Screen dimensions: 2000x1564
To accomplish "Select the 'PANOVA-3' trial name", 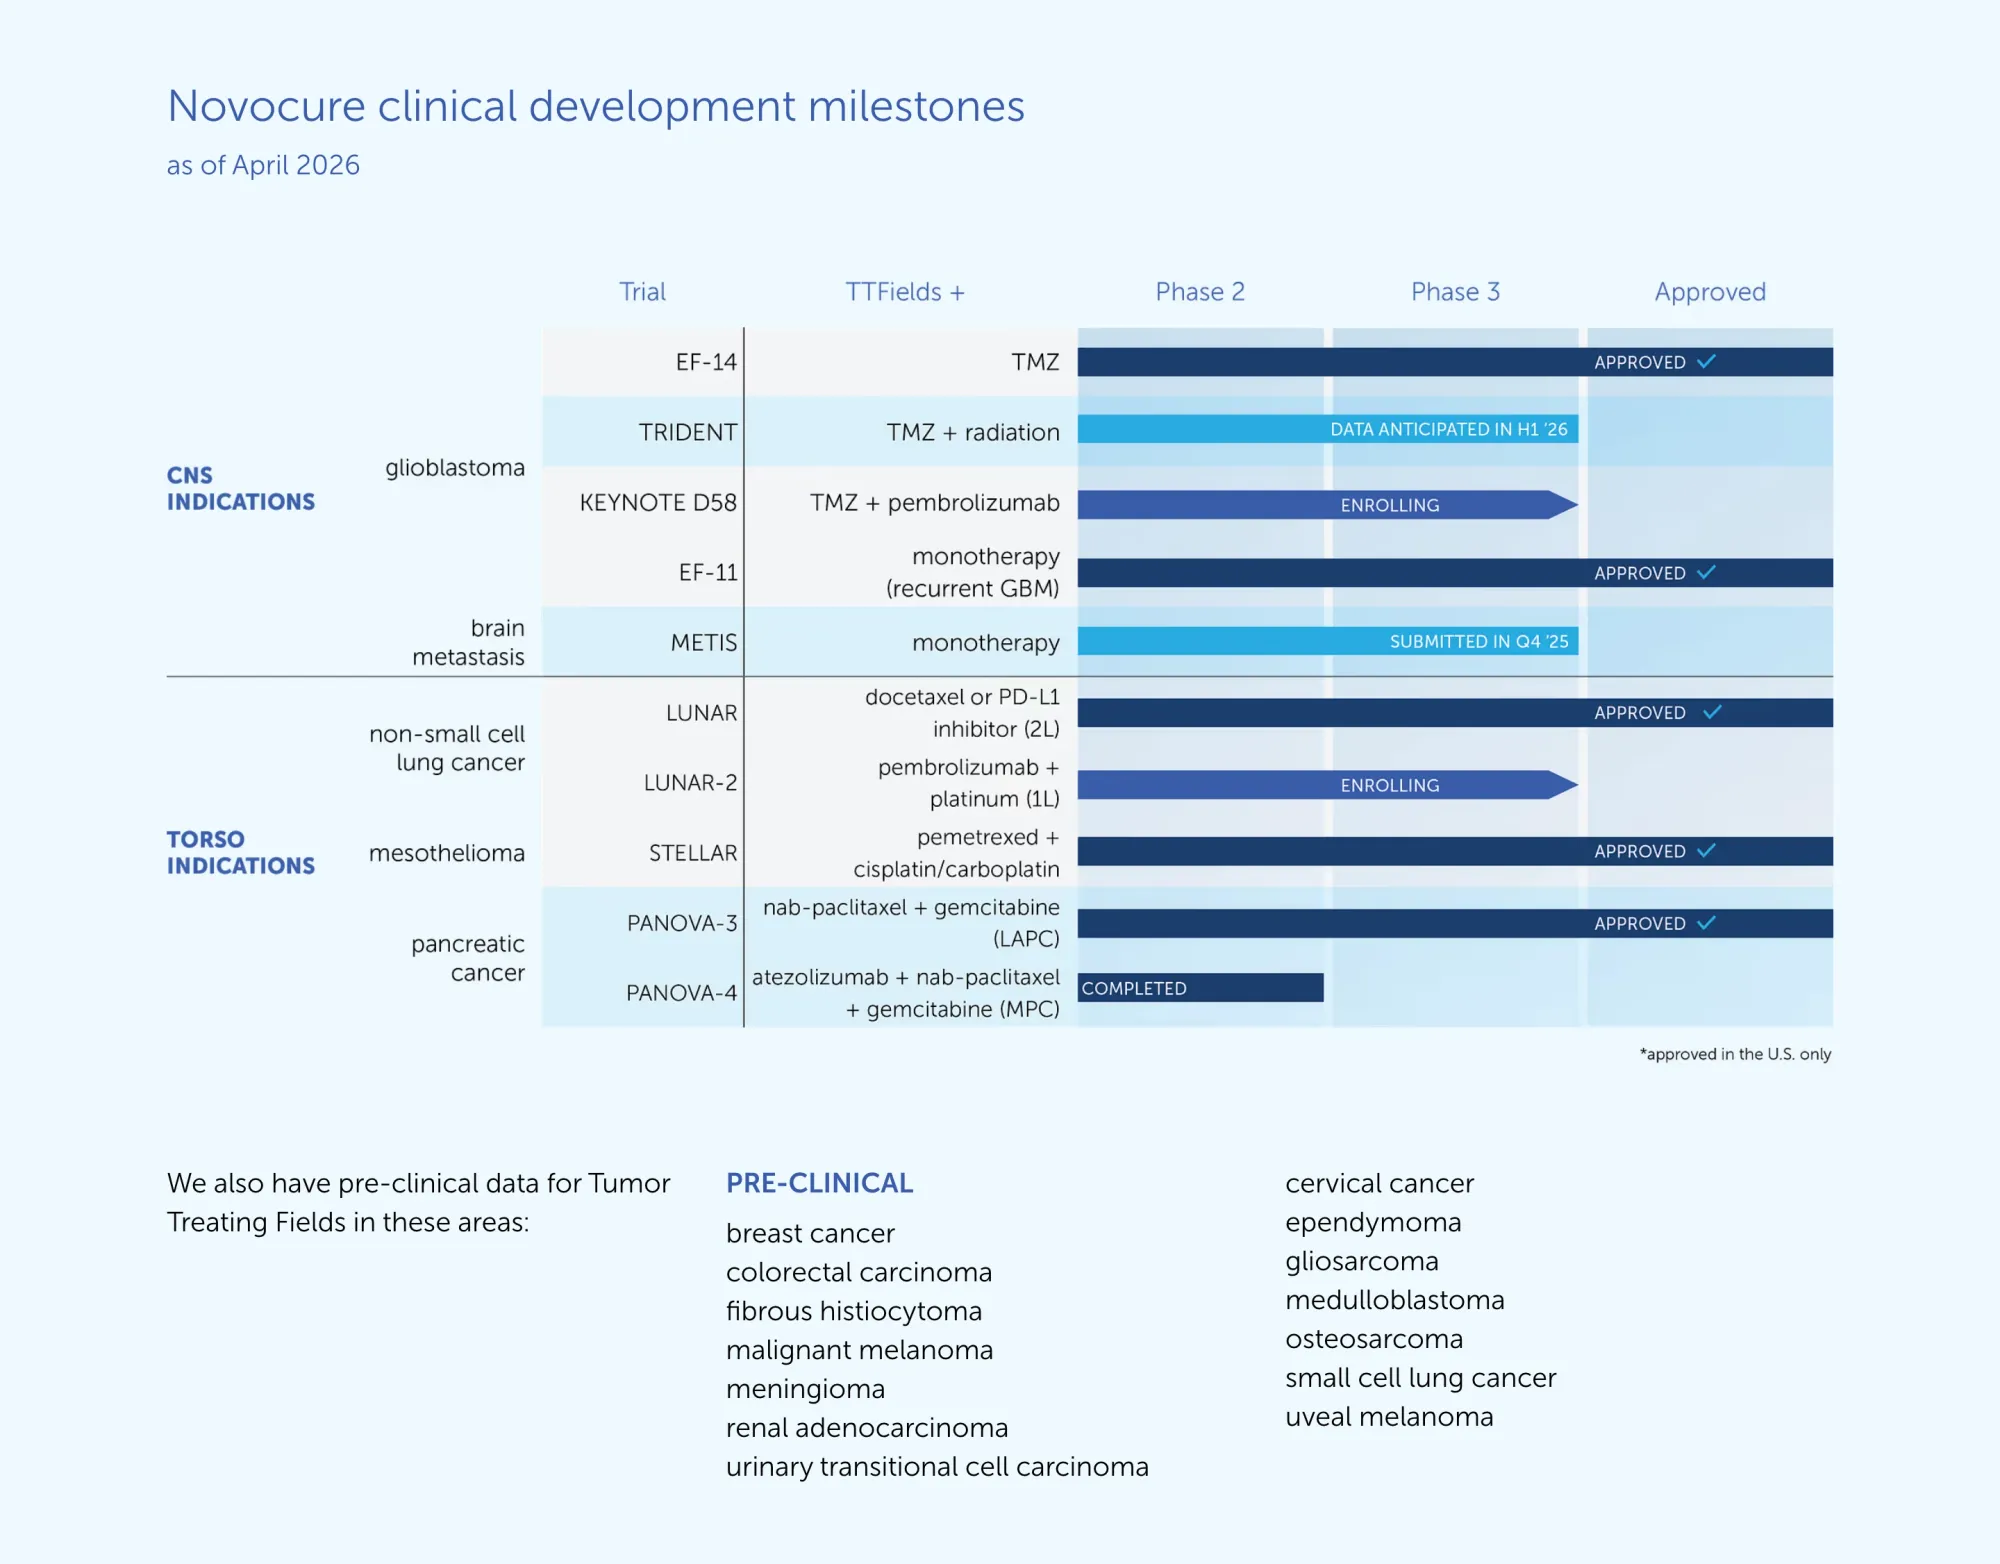I will pos(682,923).
